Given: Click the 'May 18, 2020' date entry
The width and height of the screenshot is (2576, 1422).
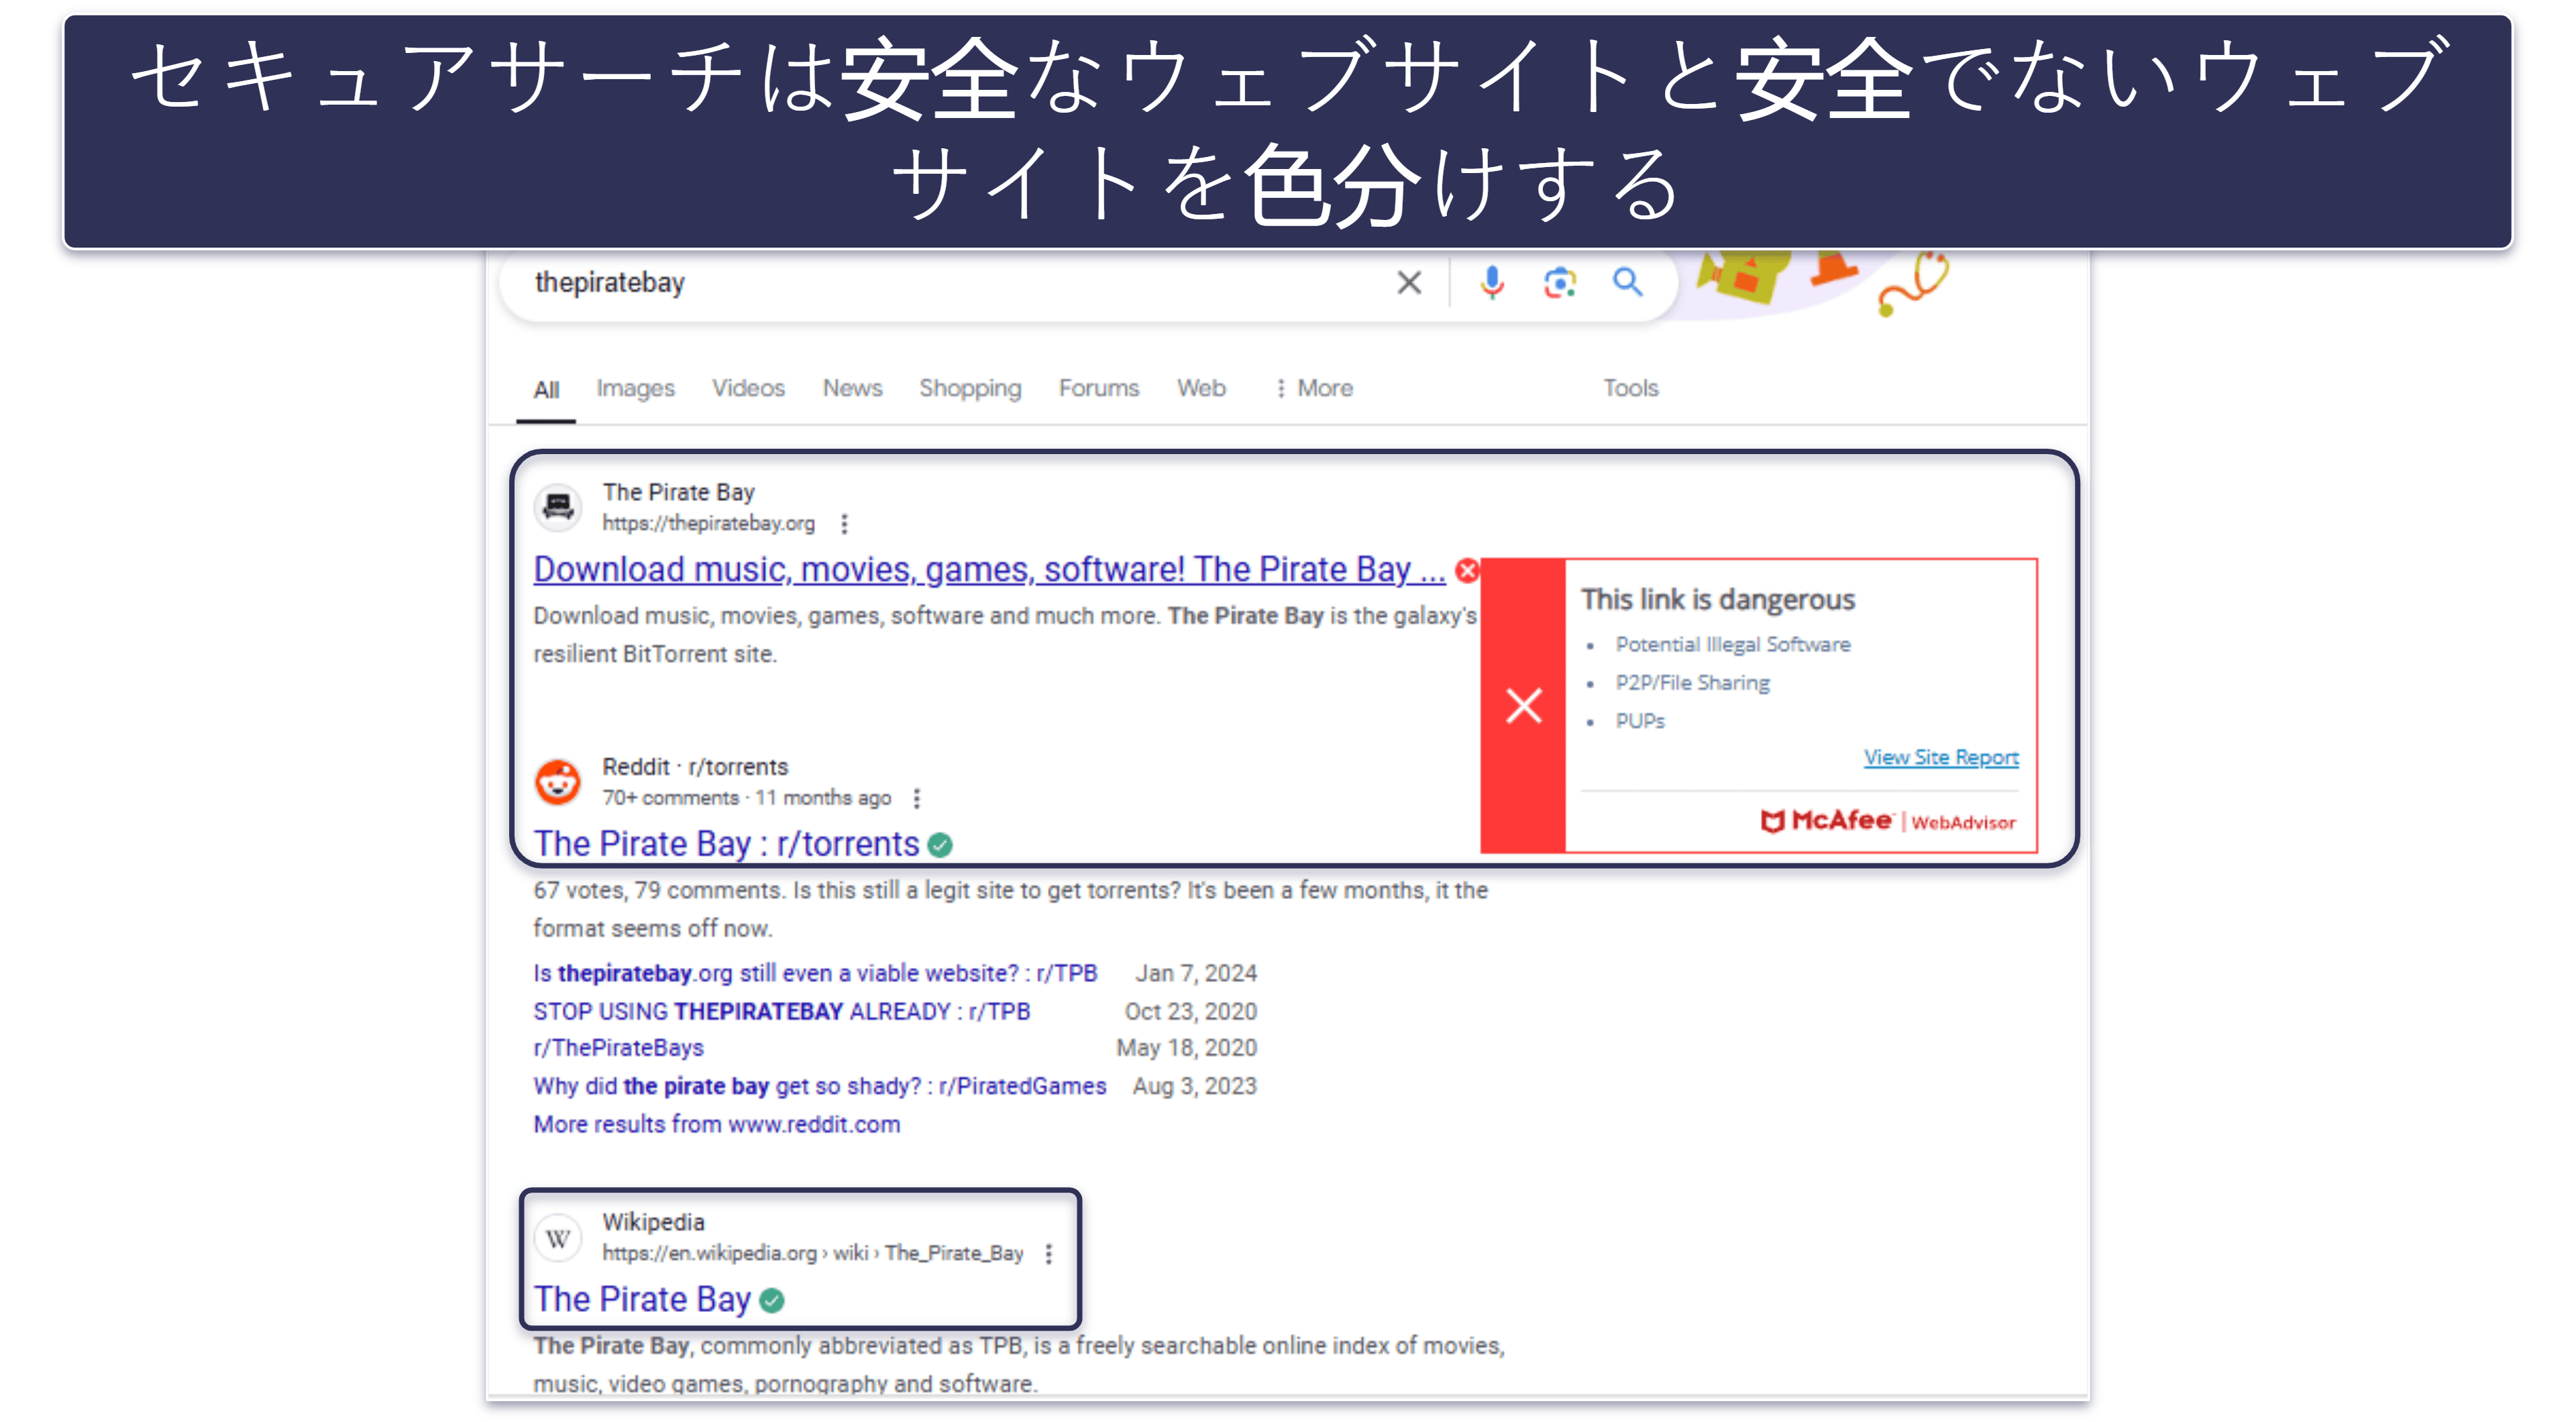Looking at the screenshot, I should 1186,1048.
